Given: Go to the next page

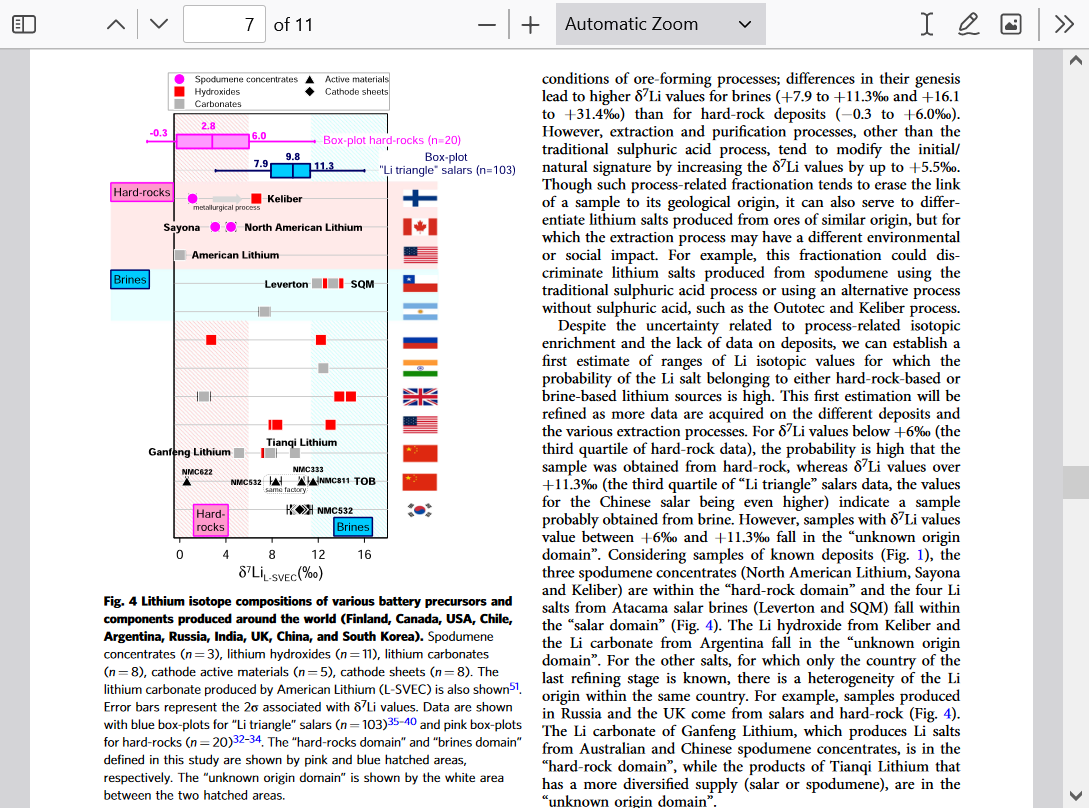Looking at the screenshot, I should pos(159,24).
